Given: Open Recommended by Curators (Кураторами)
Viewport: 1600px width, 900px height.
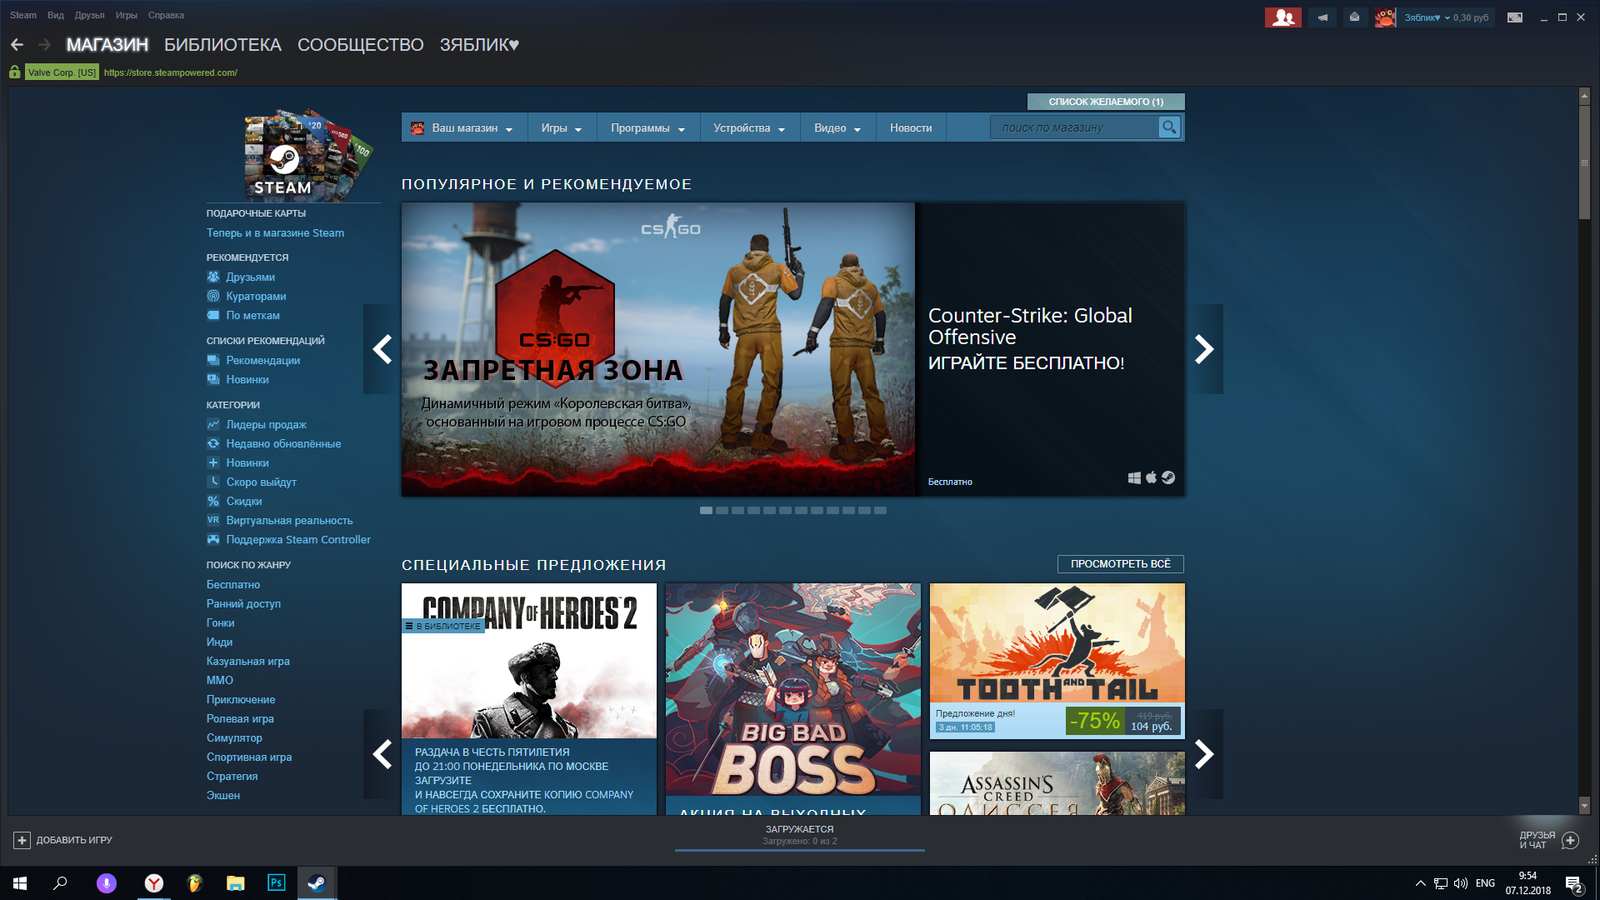Looking at the screenshot, I should [x=256, y=296].
